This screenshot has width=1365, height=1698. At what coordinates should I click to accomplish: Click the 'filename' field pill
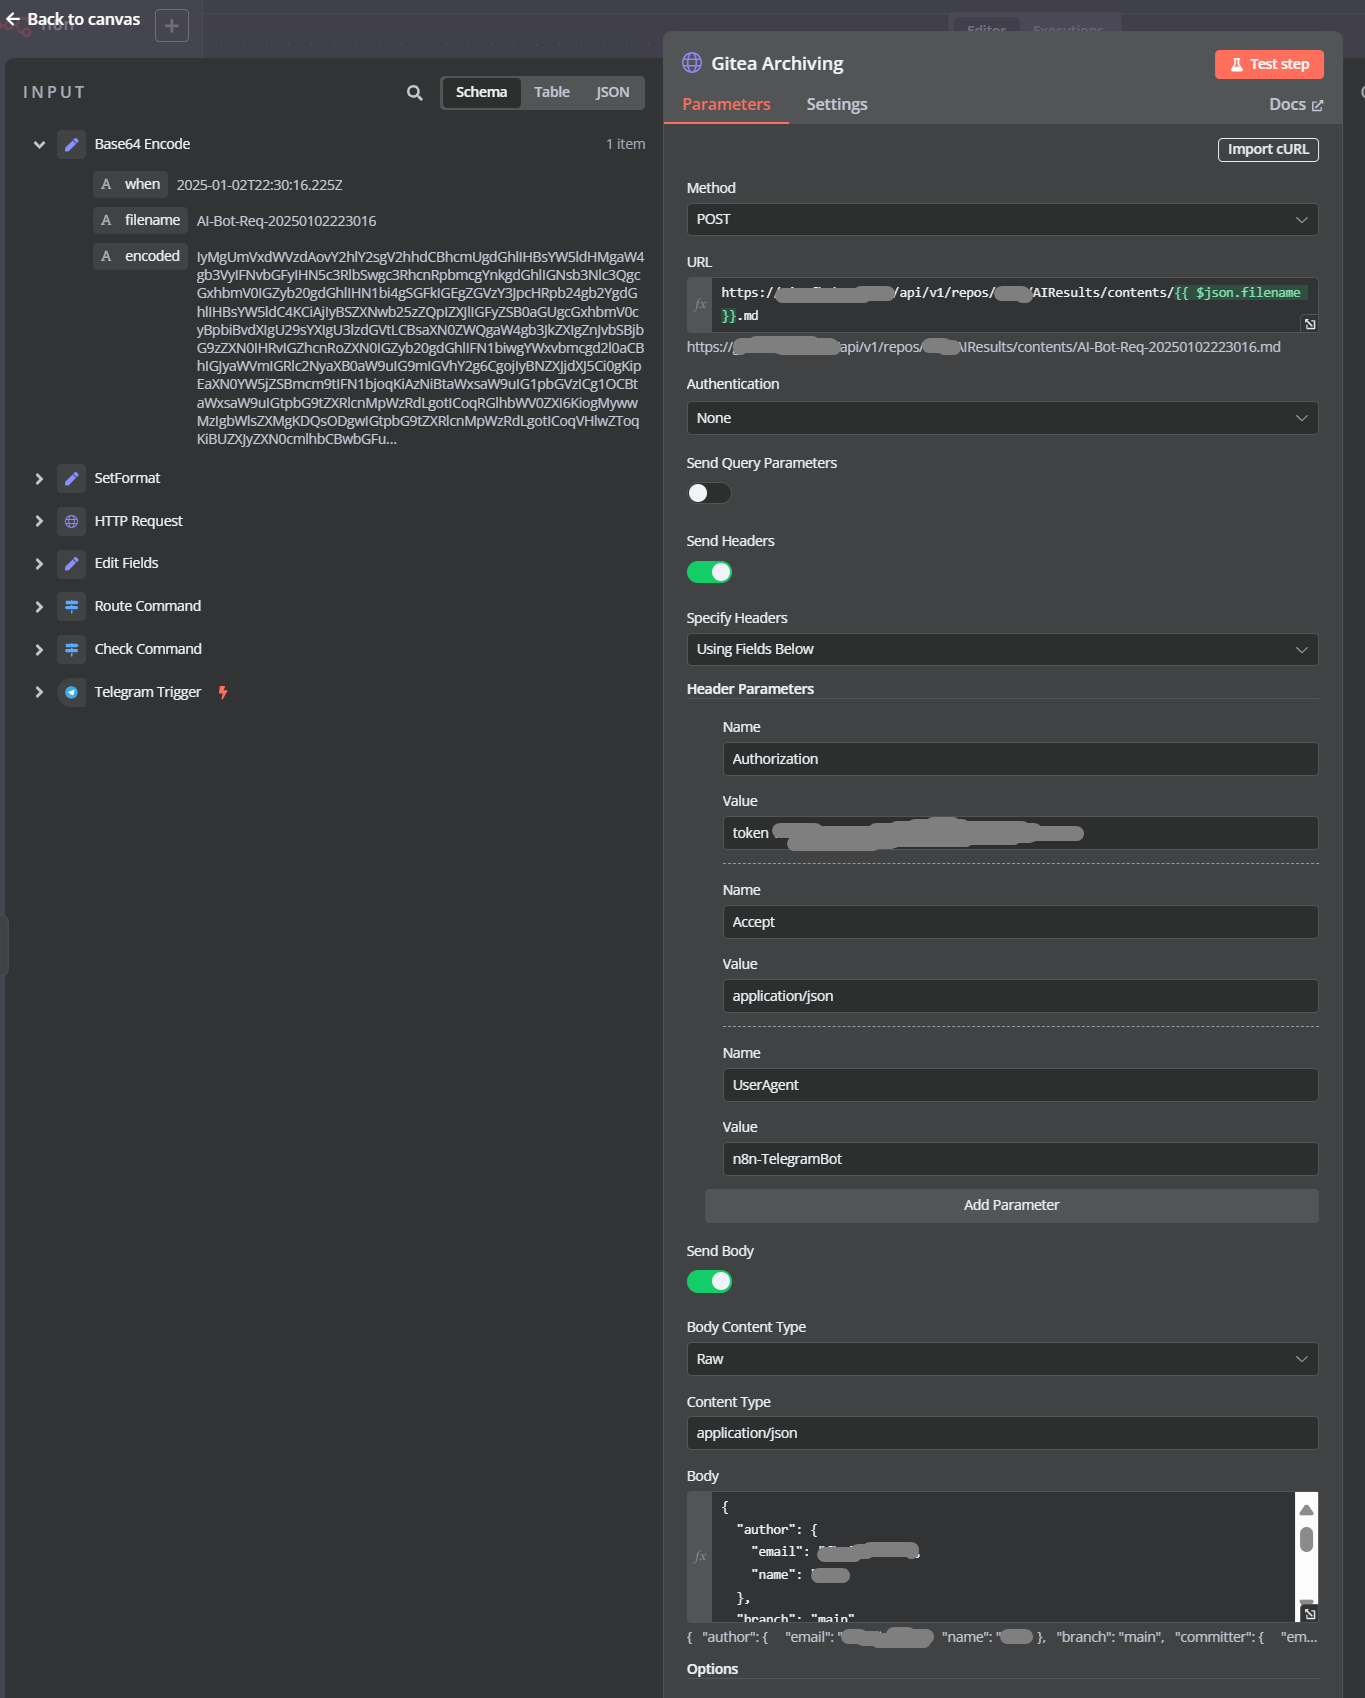point(141,220)
